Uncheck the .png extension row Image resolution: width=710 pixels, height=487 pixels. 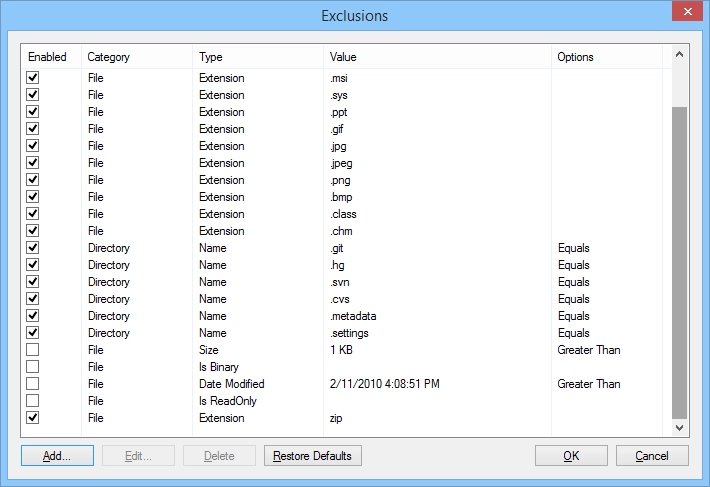(x=33, y=180)
